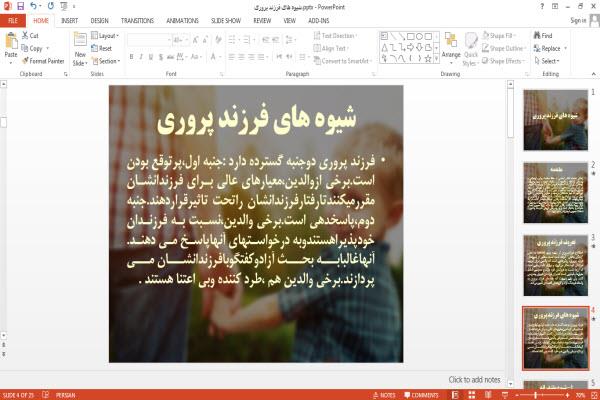Toggle Strikethrough formatting
This screenshot has height=400, width=600.
point(170,57)
